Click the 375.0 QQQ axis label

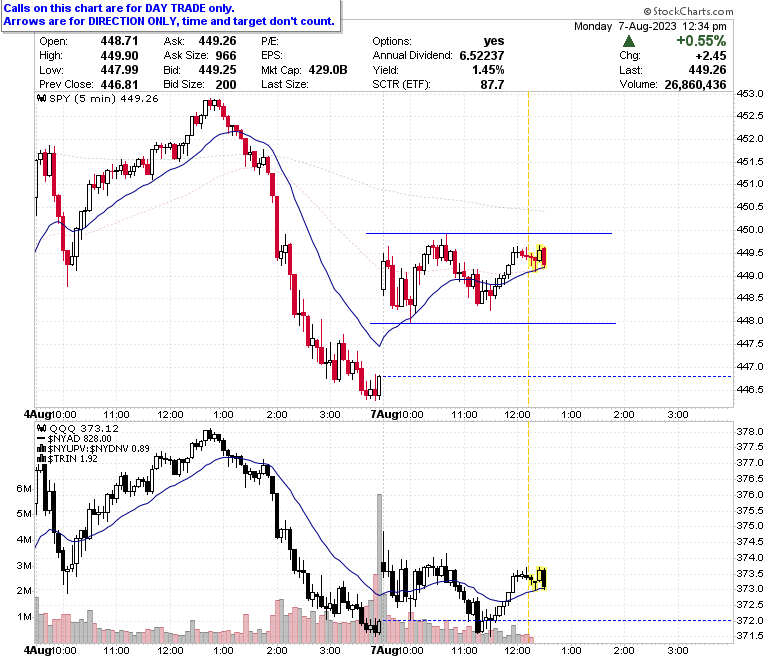tap(750, 525)
